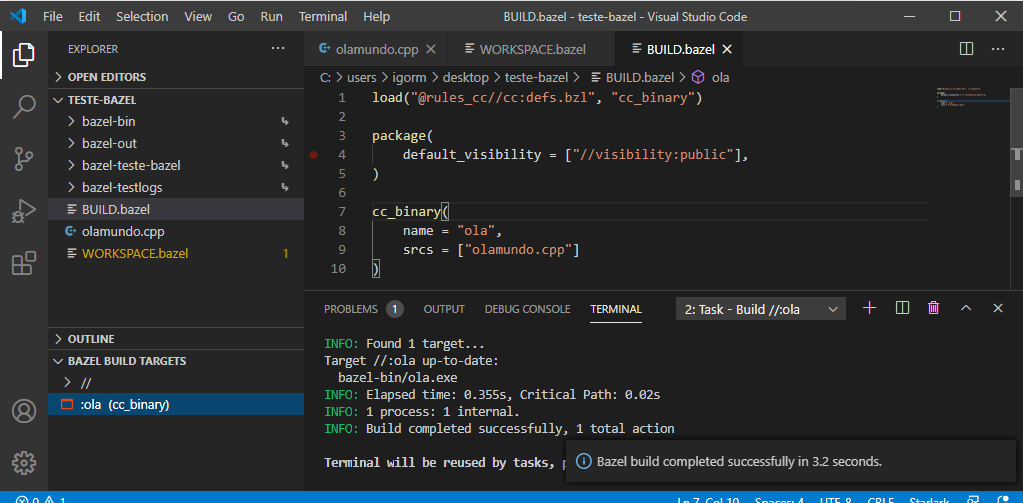Switch to the OUTPUT panel tab
1023x503 pixels.
(x=444, y=309)
